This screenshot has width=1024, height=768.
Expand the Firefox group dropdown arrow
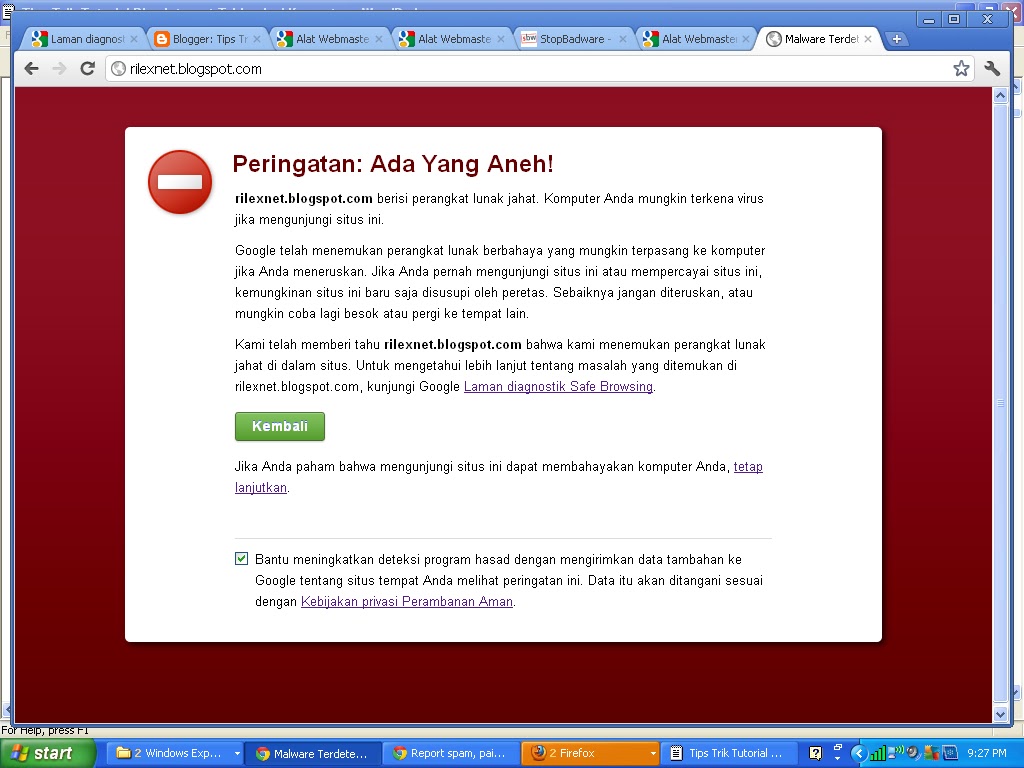(x=652, y=754)
